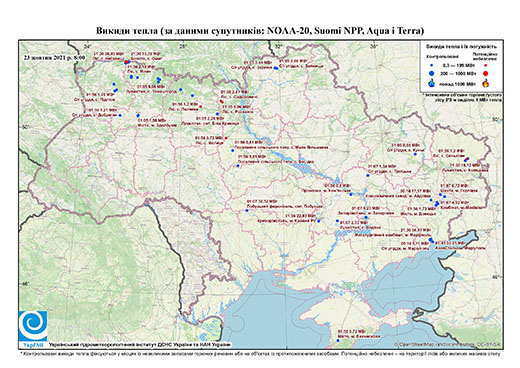Click the legend text '200 — 1000 МВт'

click(458, 73)
